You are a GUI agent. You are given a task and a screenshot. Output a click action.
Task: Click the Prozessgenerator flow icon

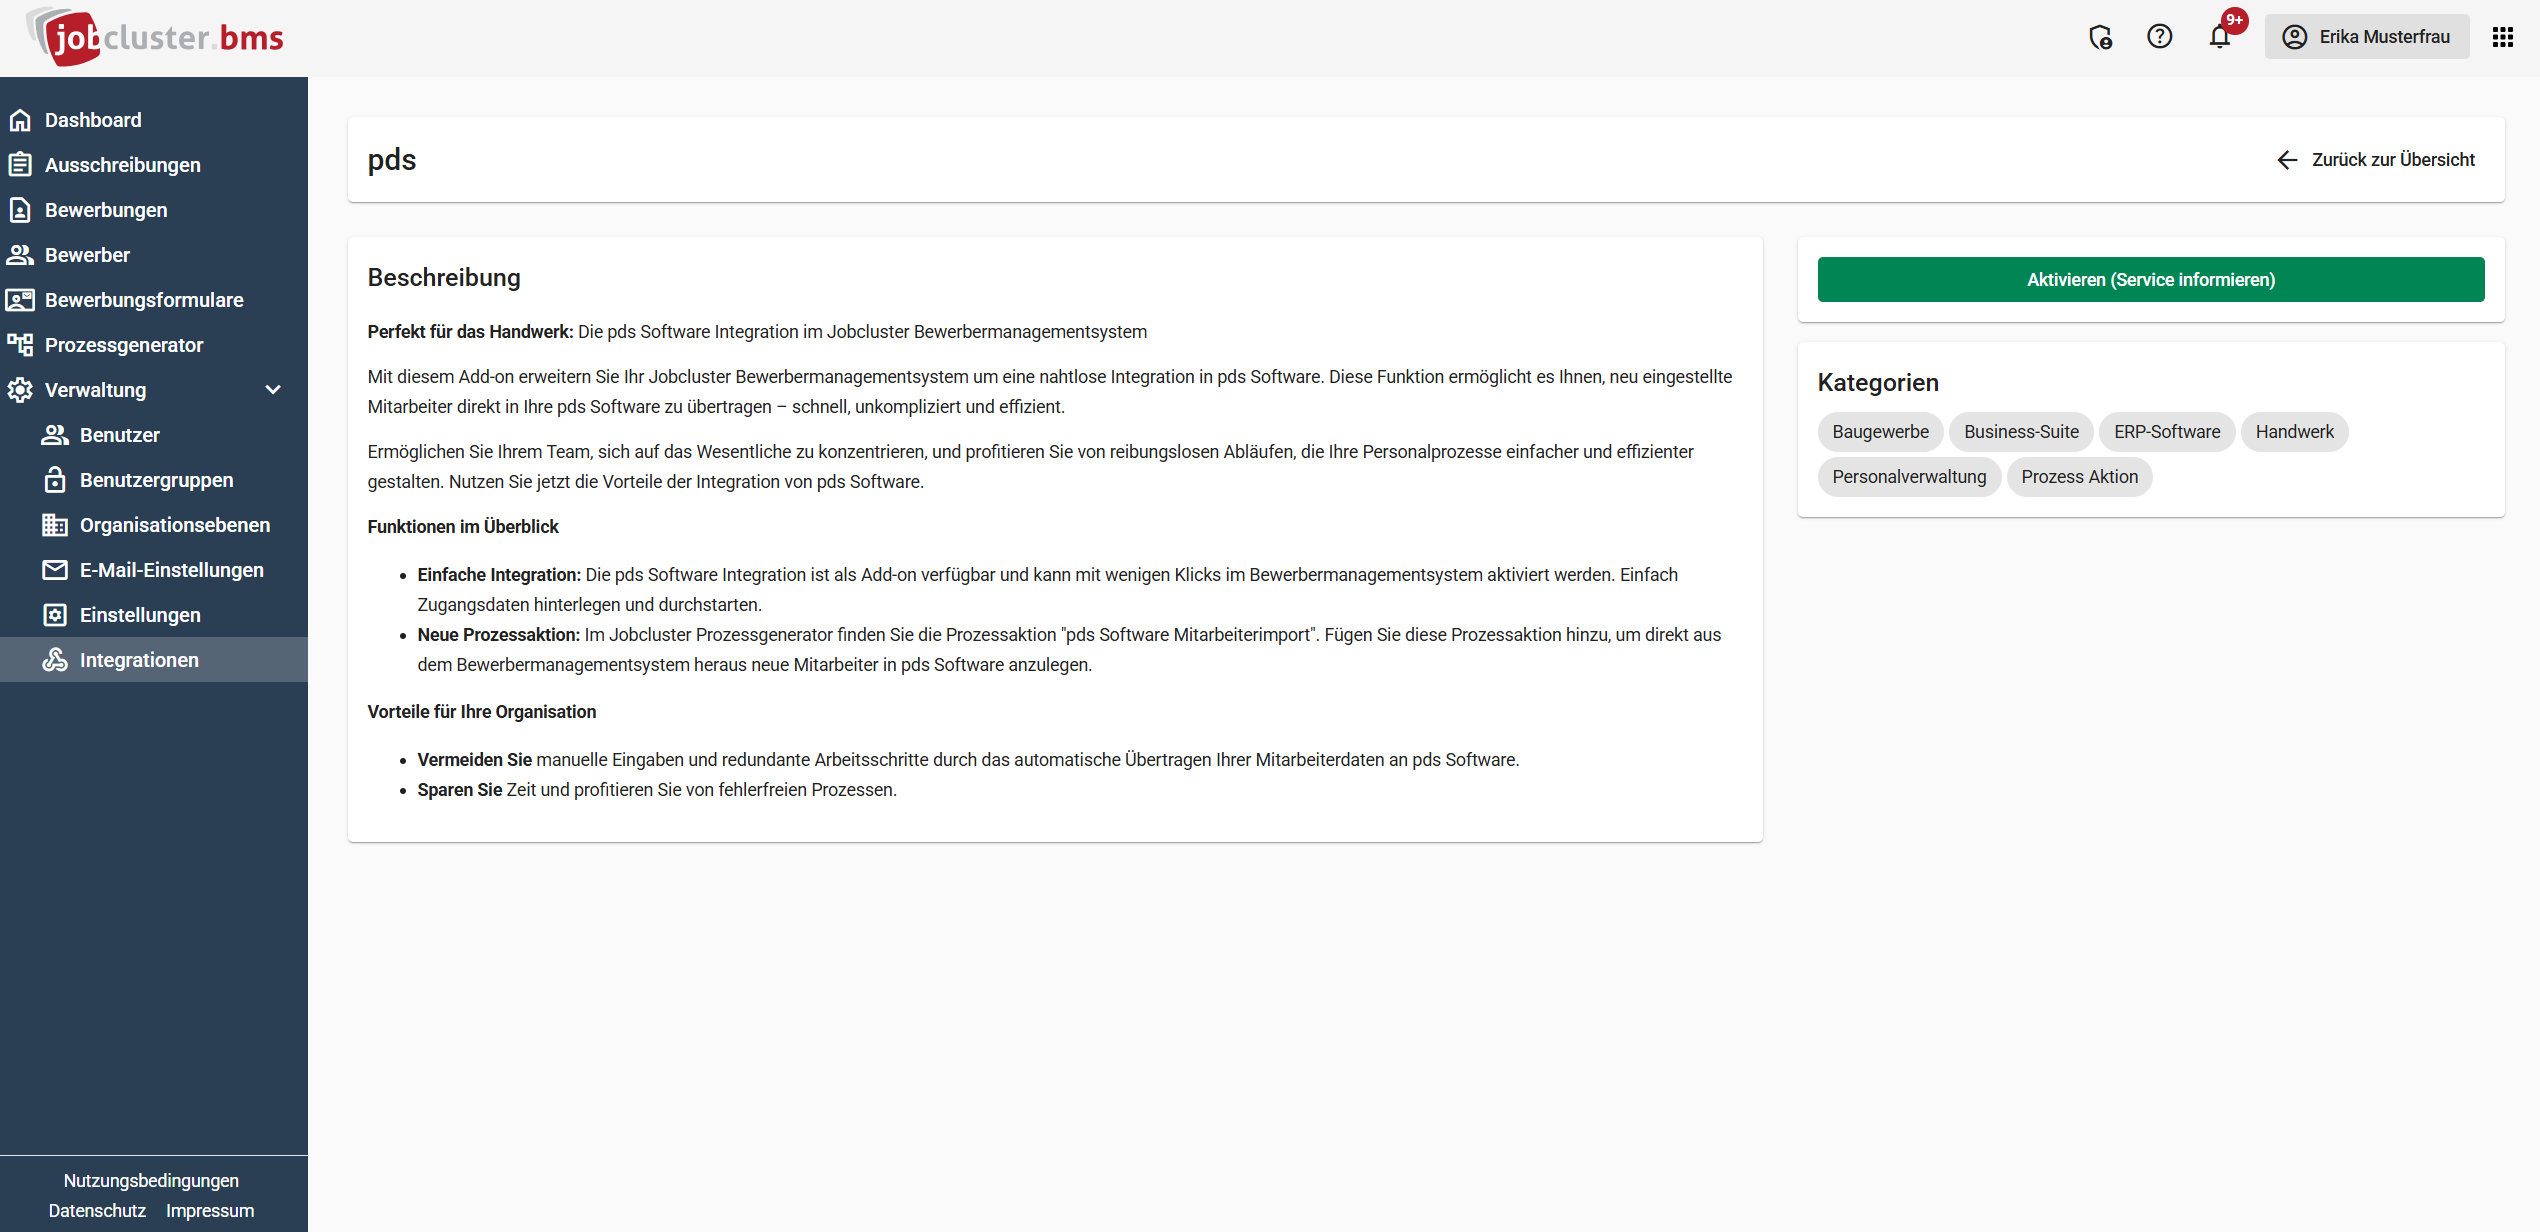20,345
